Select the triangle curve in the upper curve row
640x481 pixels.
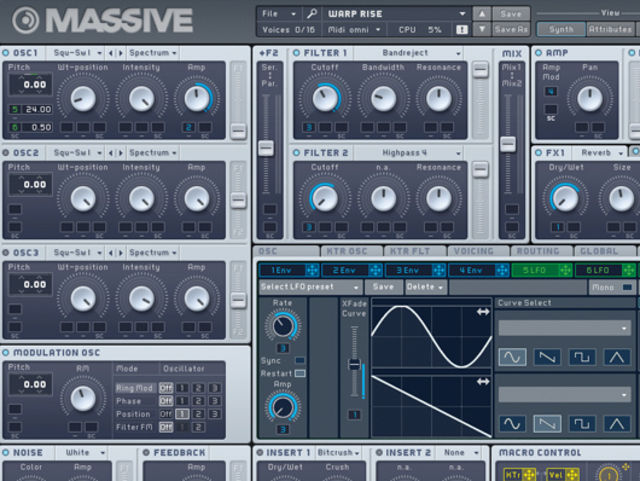[x=617, y=357]
